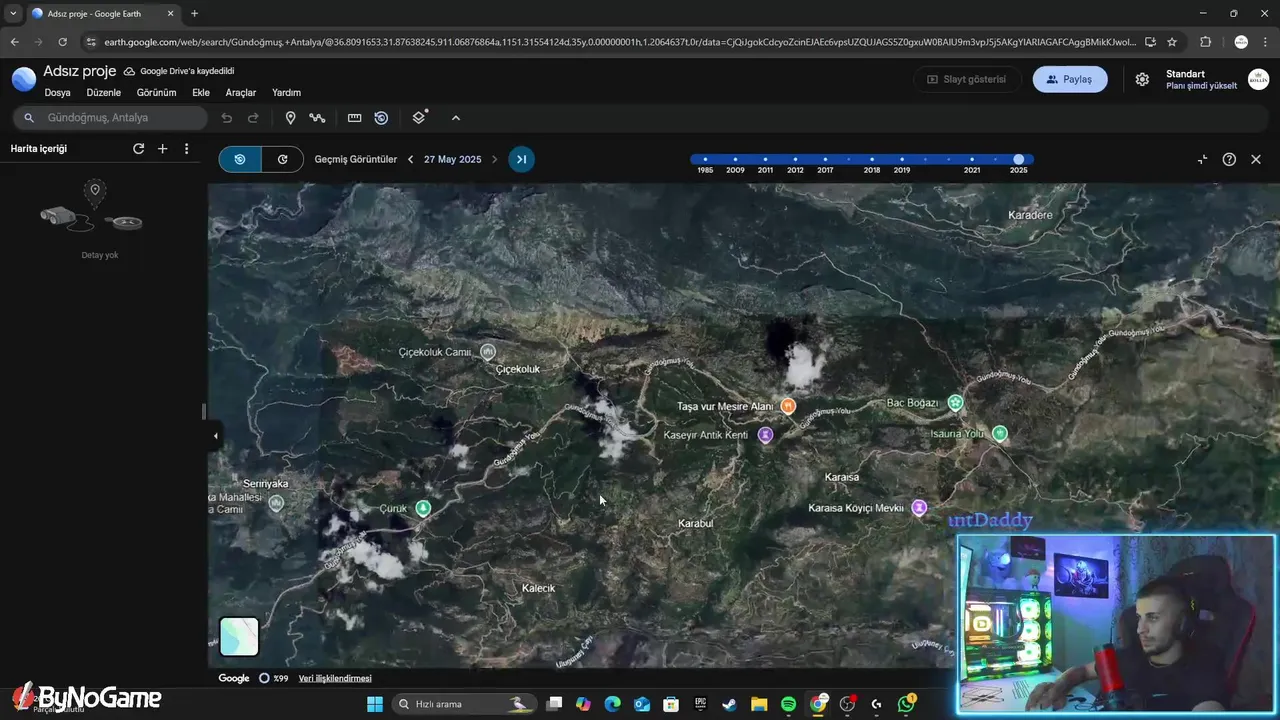Open the account profile avatar

coord(1258,79)
